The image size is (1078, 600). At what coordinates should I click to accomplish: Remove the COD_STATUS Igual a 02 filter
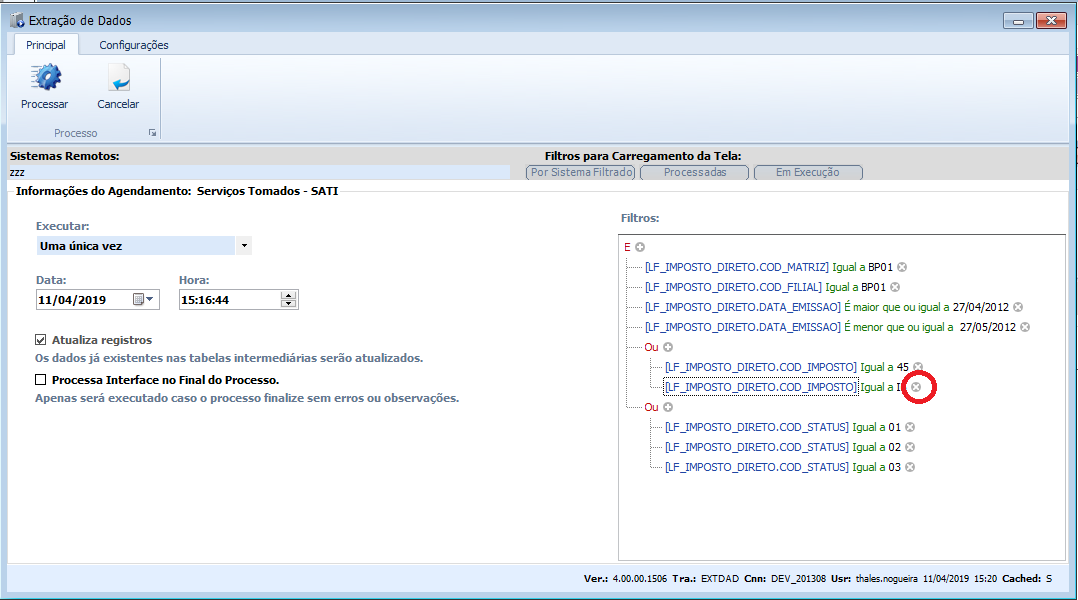pos(910,447)
